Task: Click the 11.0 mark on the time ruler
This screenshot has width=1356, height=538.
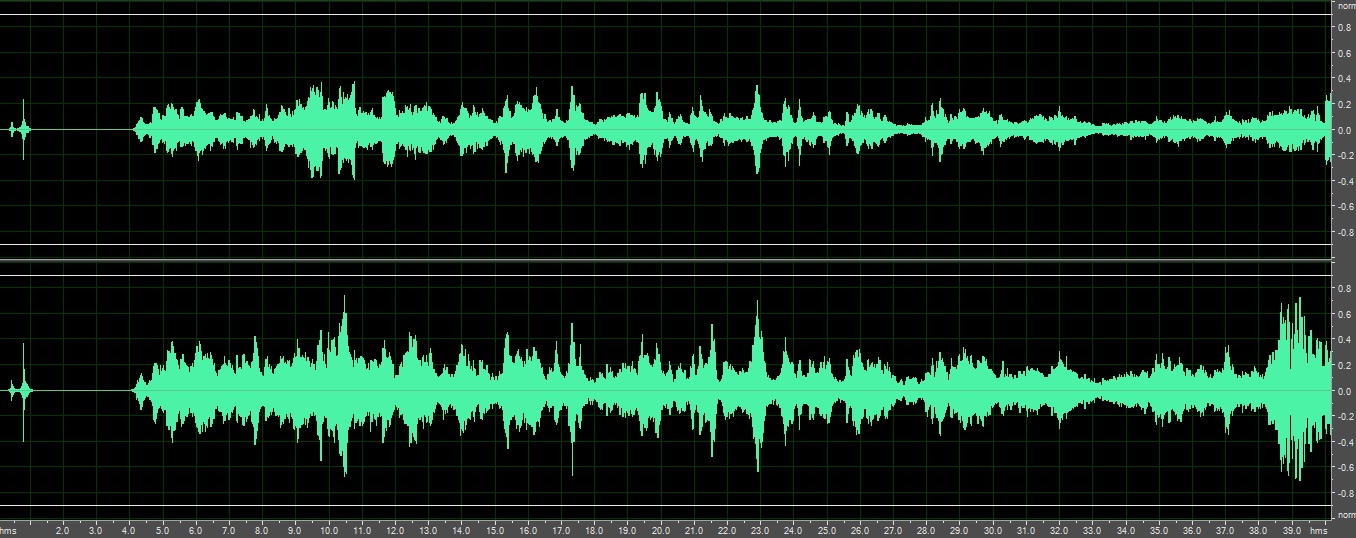Action: pos(361,531)
